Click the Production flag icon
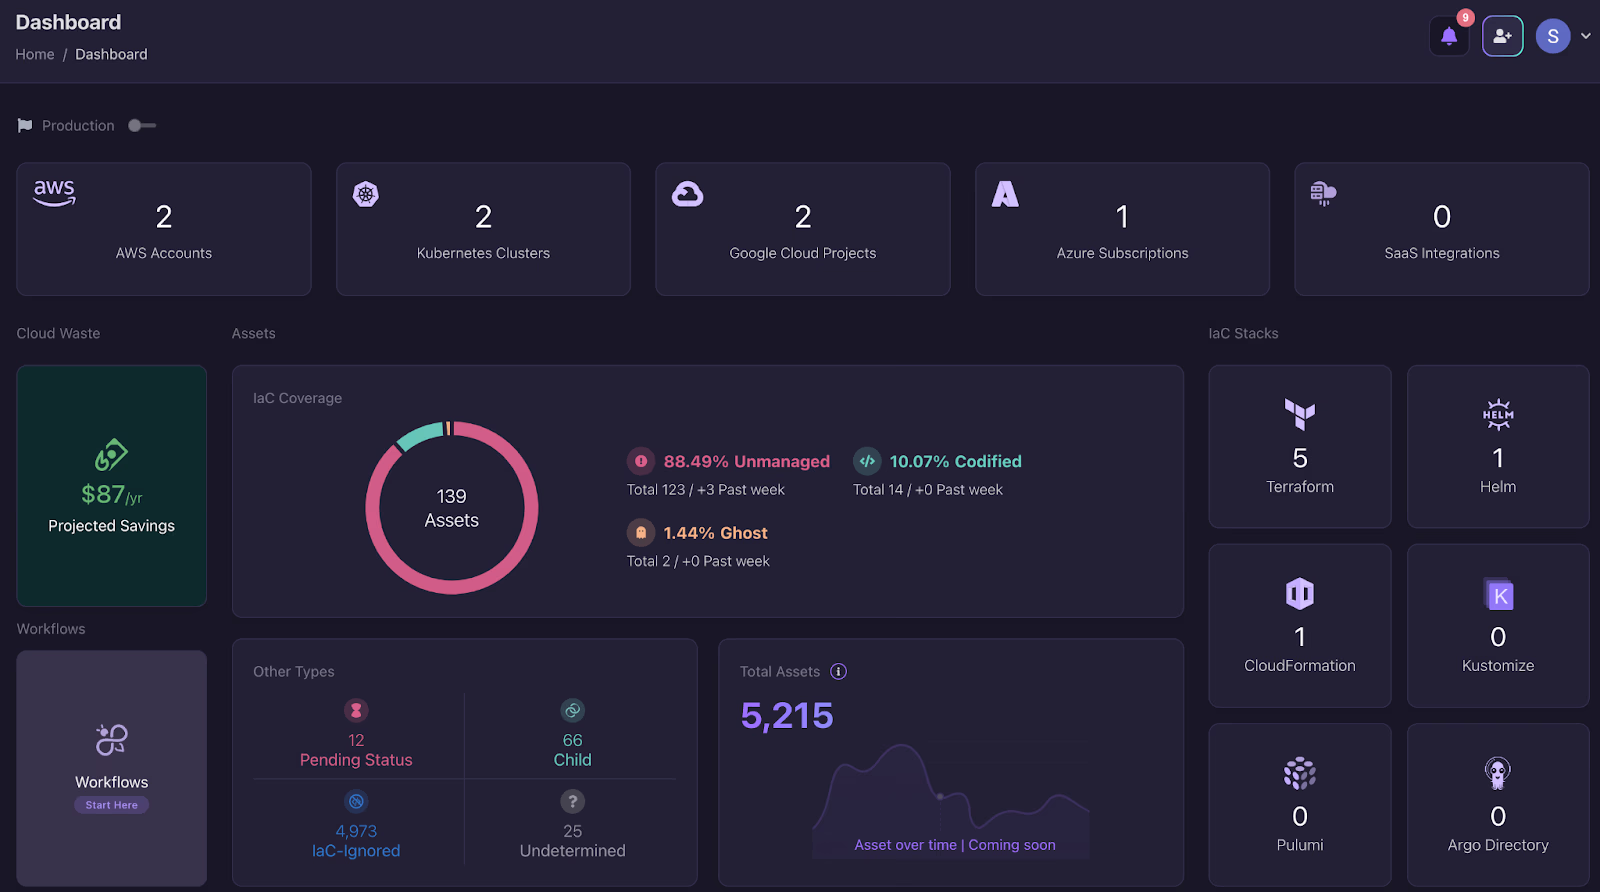Screen dimensions: 1600x892 pos(25,125)
